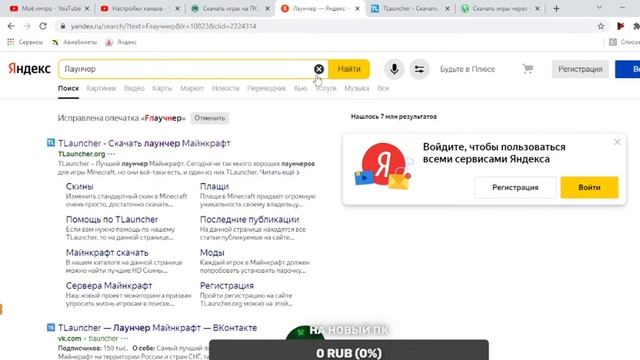Go forward with the browser forward arrow
Image resolution: width=640 pixels, height=360 pixels.
(27, 26)
